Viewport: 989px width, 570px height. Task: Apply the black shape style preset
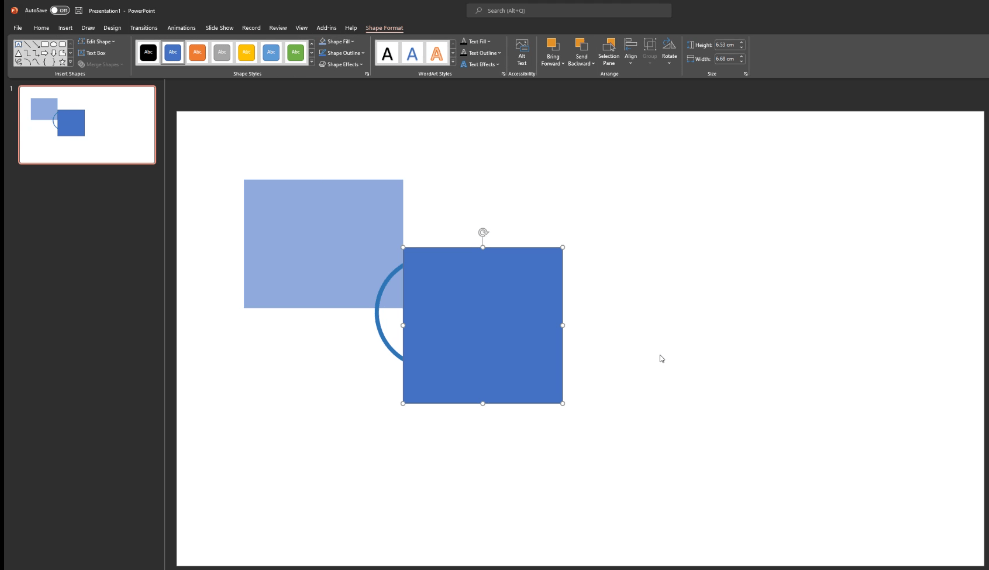tap(148, 53)
